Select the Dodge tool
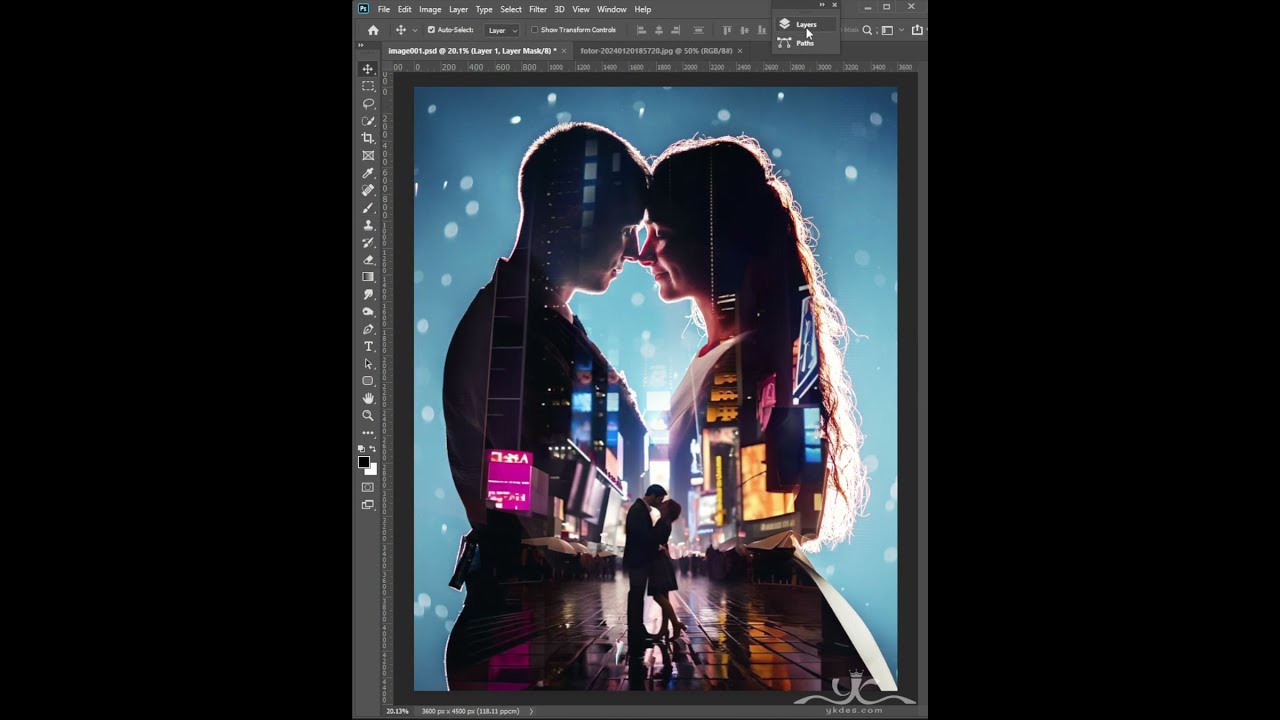1280x720 pixels. 368,312
